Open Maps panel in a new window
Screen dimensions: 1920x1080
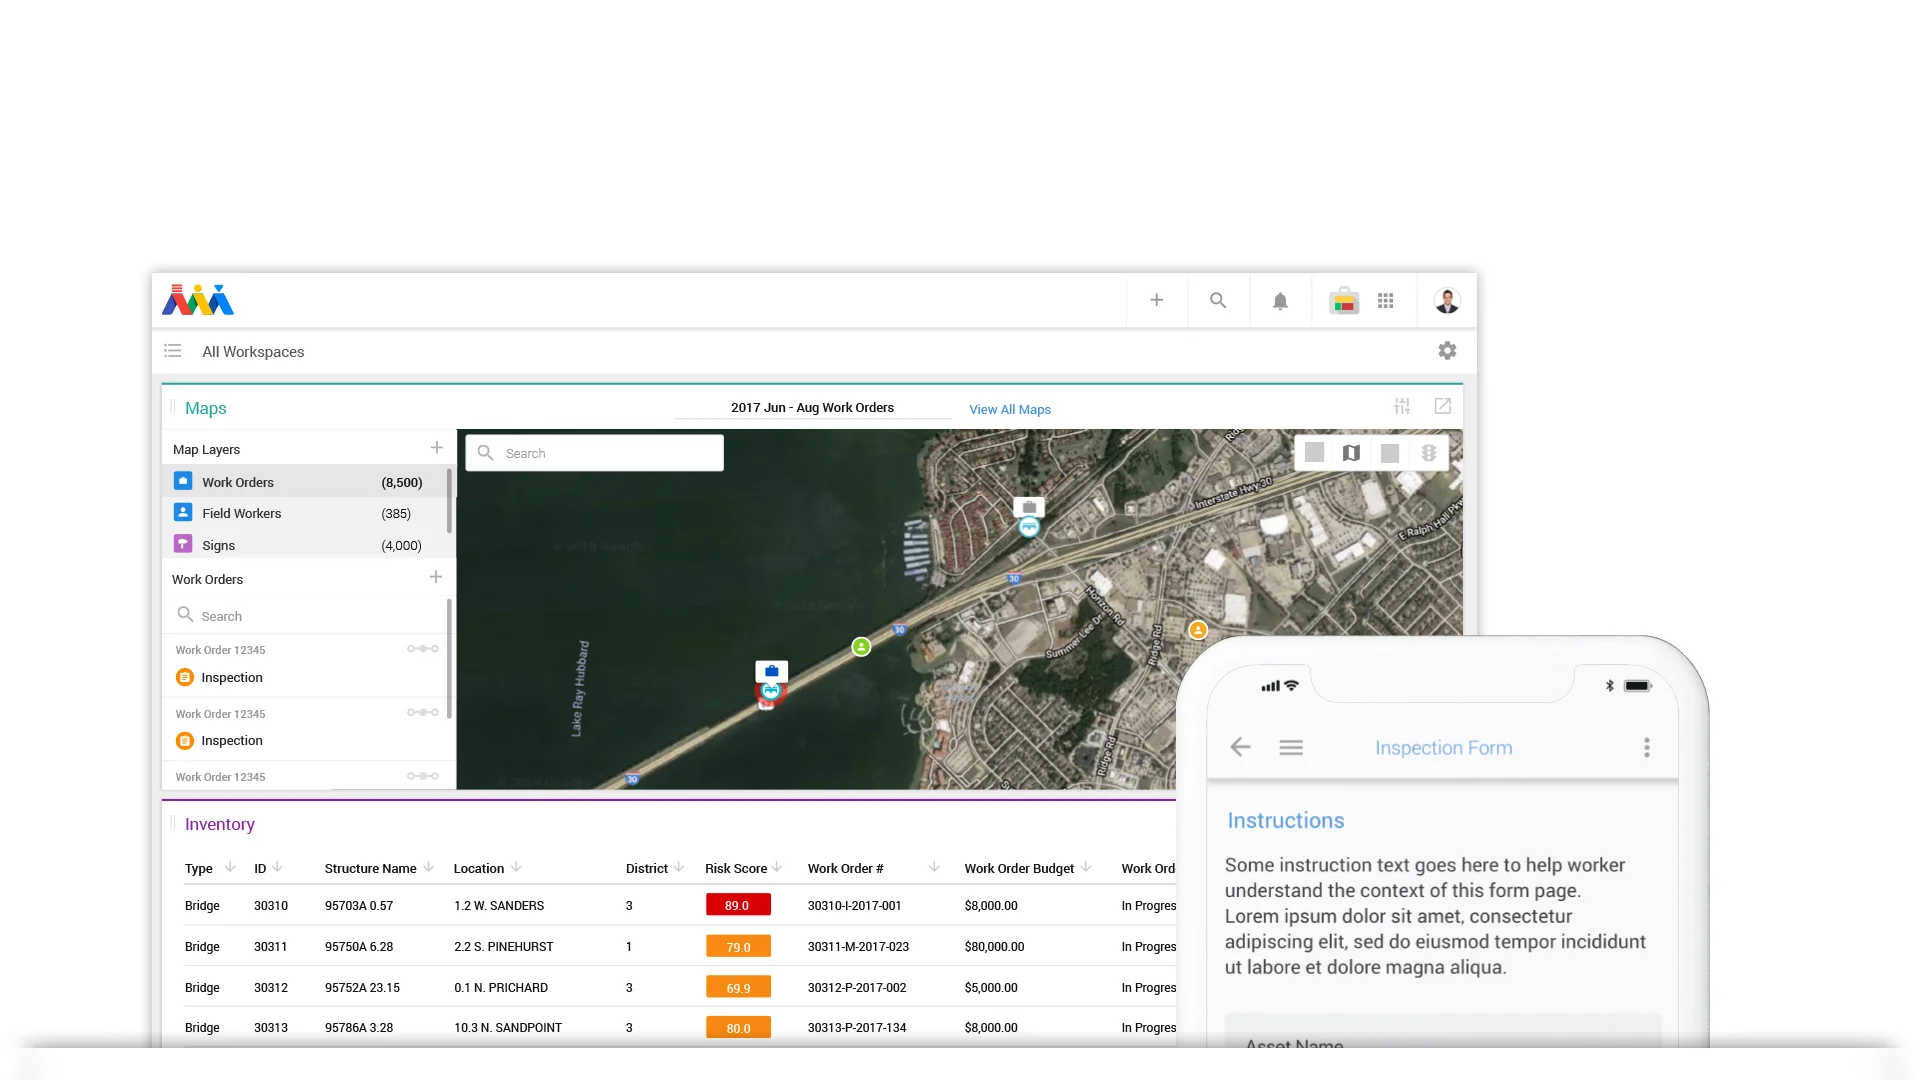[1443, 406]
